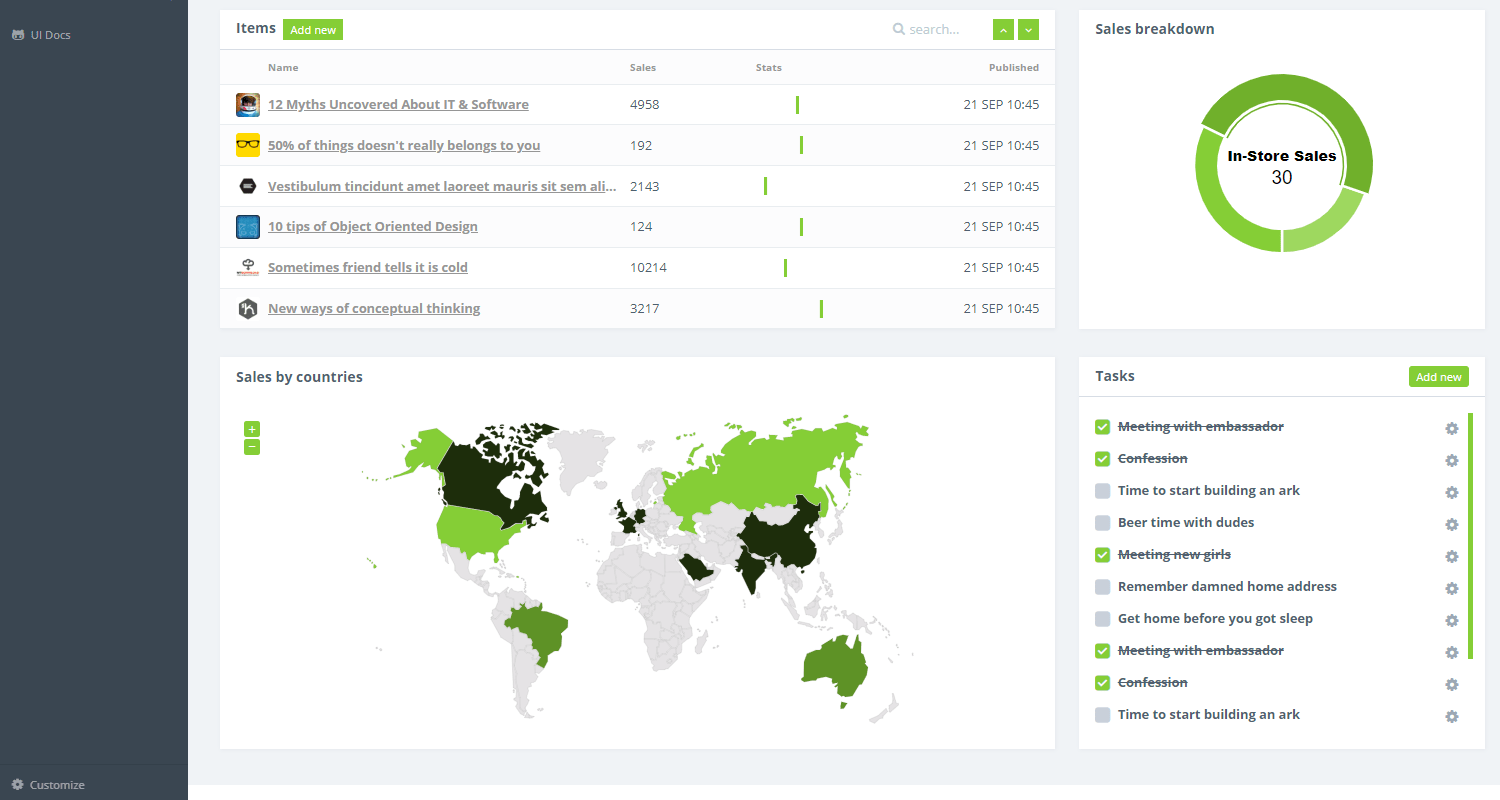Click the green down arrow beside search

point(1028,29)
